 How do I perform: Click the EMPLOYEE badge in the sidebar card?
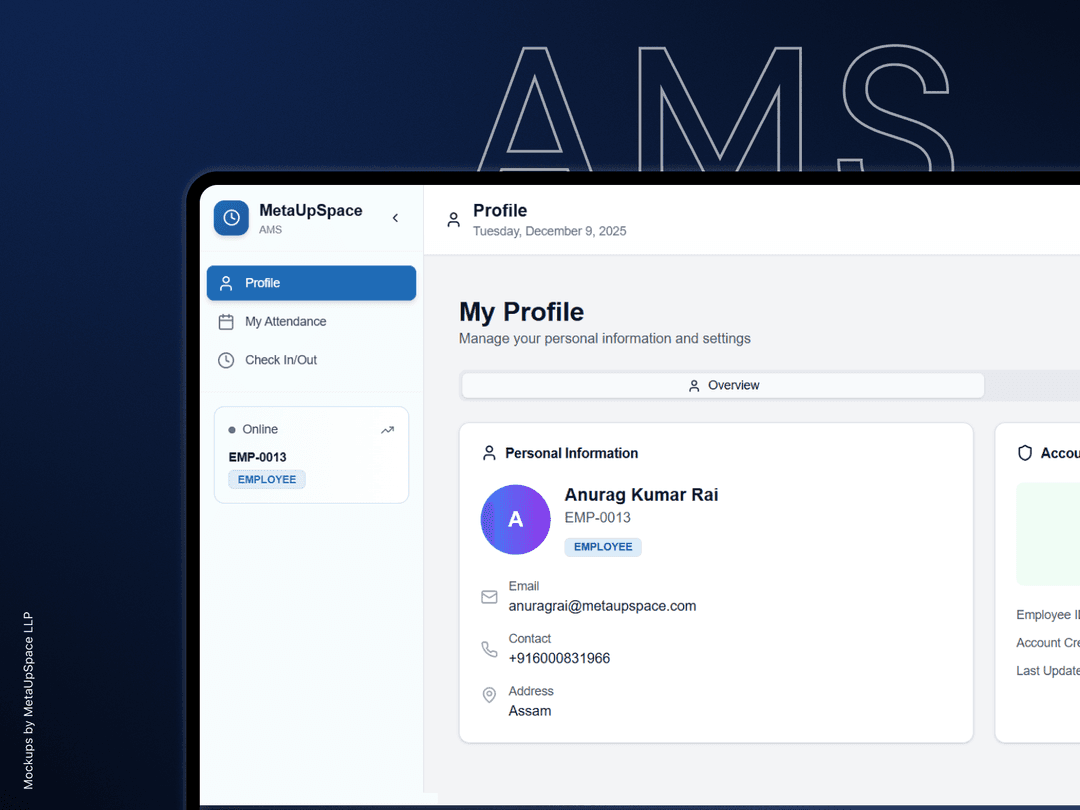266,479
